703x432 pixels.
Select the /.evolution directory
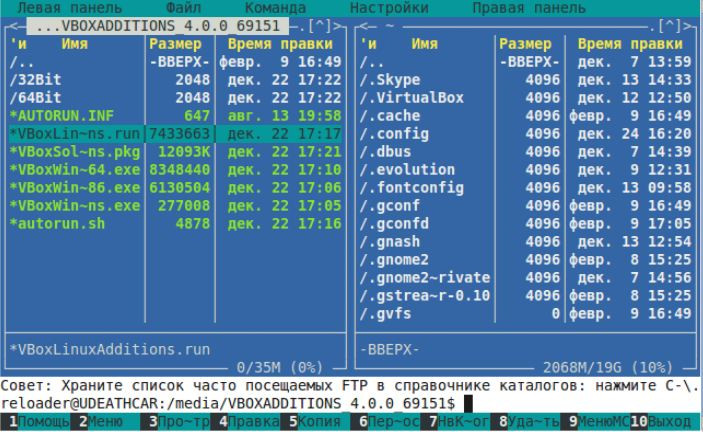coord(525,169)
